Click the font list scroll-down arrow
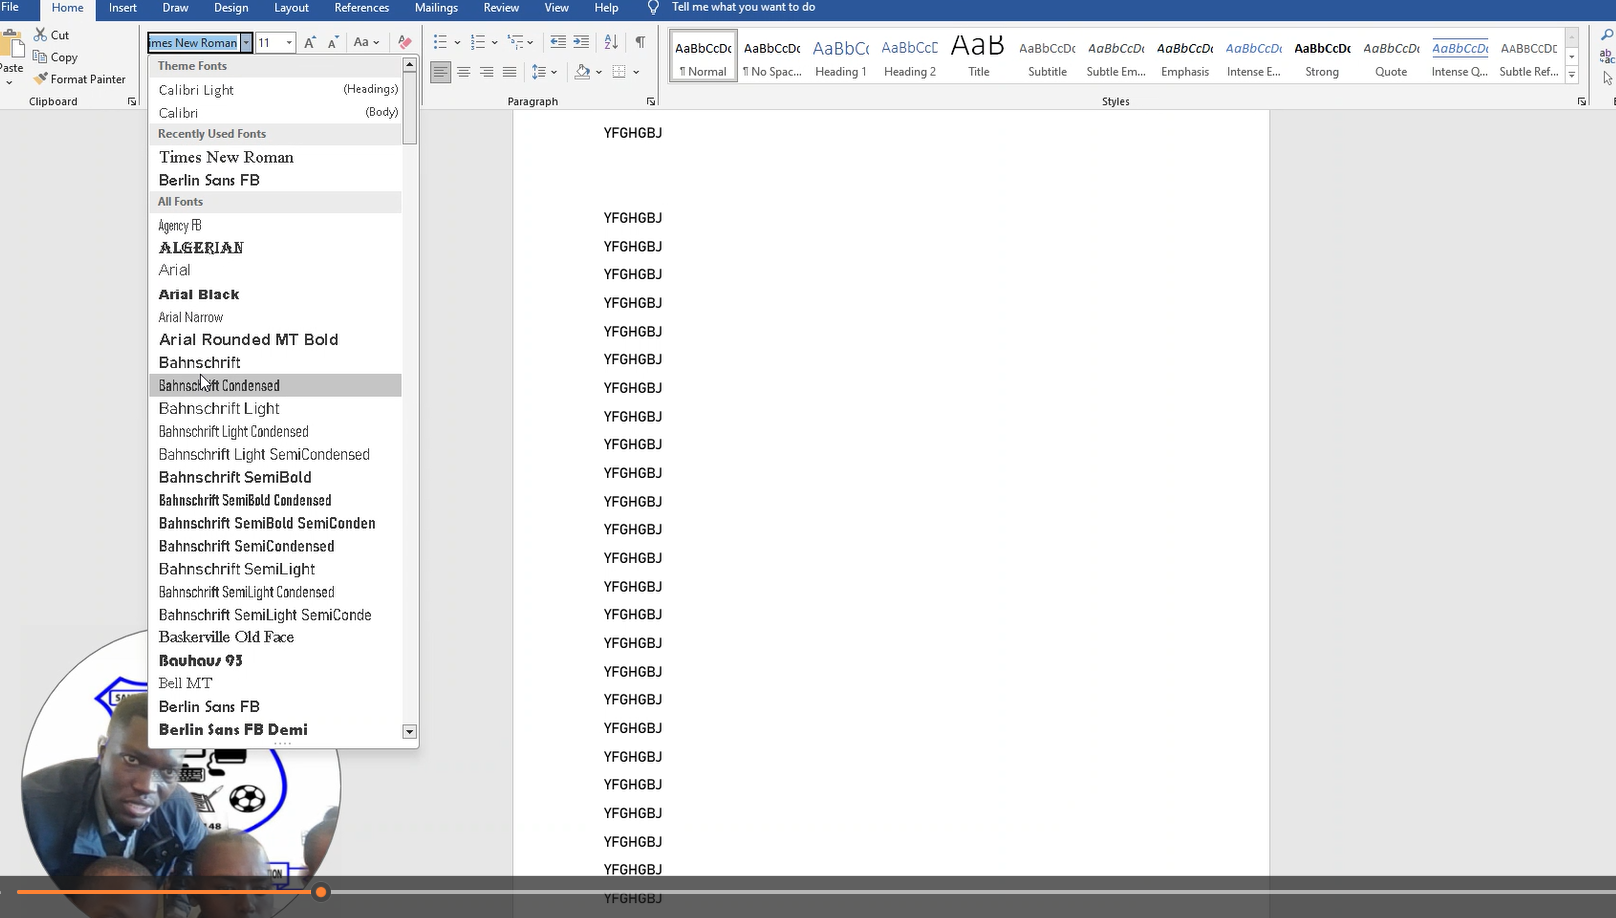The width and height of the screenshot is (1616, 918). 409,732
